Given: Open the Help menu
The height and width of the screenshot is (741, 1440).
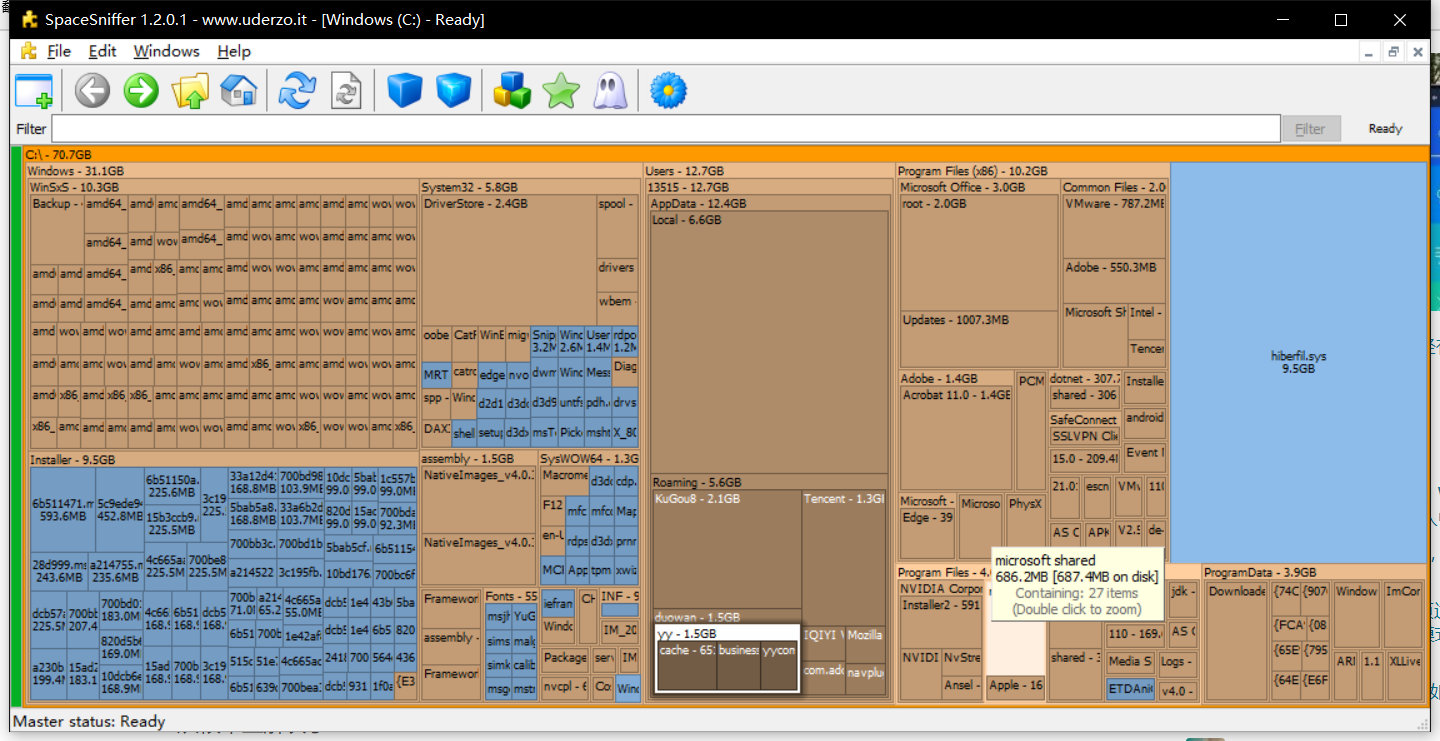Looking at the screenshot, I should click(x=234, y=51).
